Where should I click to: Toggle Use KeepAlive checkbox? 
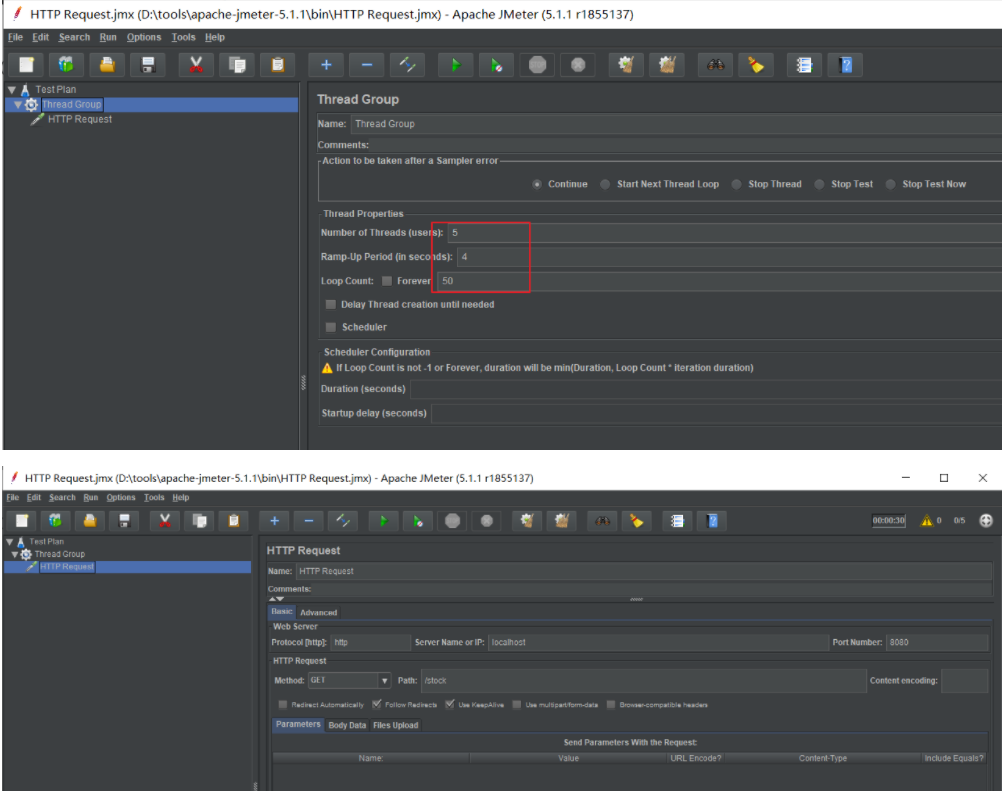450,704
